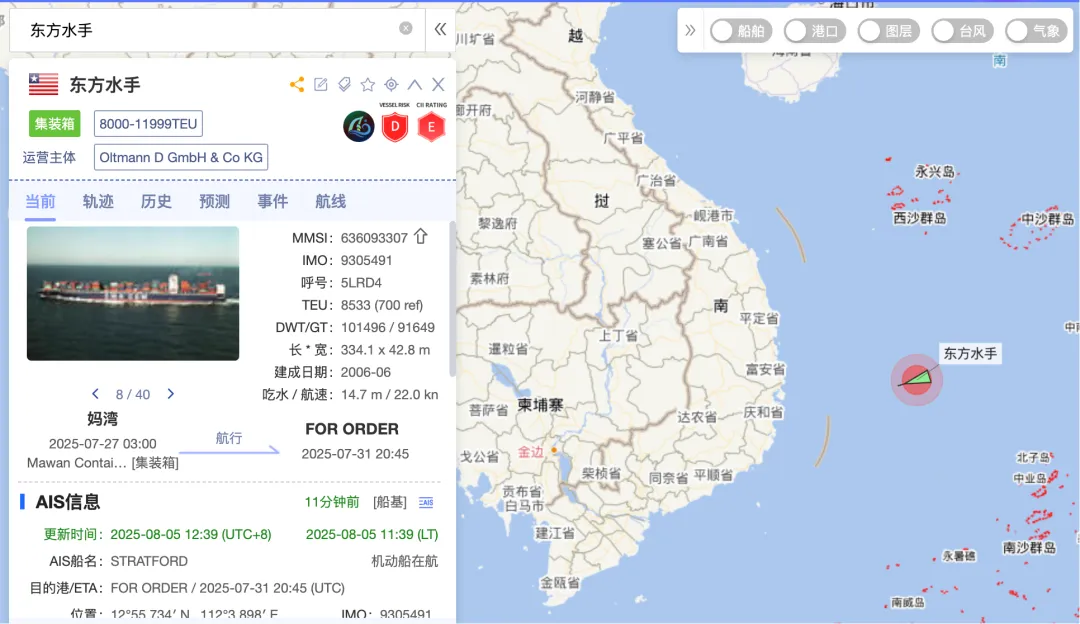Viewport: 1080px width, 624px height.
Task: Click the AIS ship name STRATFORD
Action: click(149, 561)
